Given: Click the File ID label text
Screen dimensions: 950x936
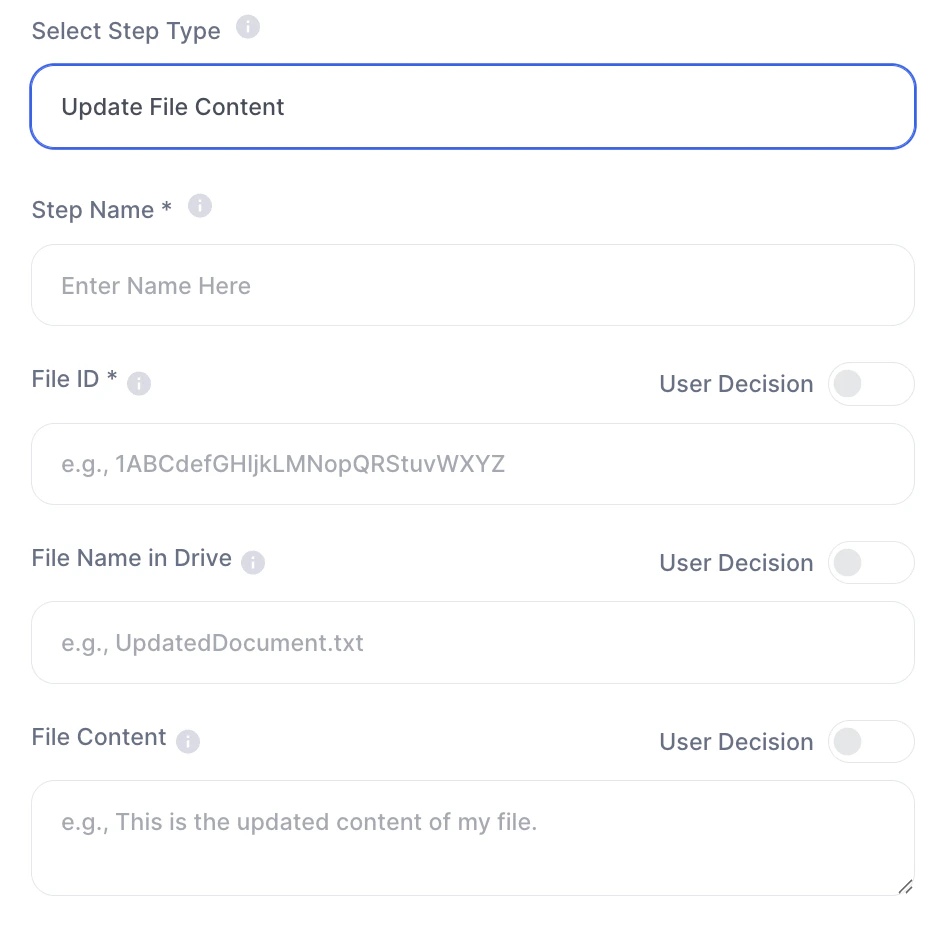Looking at the screenshot, I should (x=74, y=380).
